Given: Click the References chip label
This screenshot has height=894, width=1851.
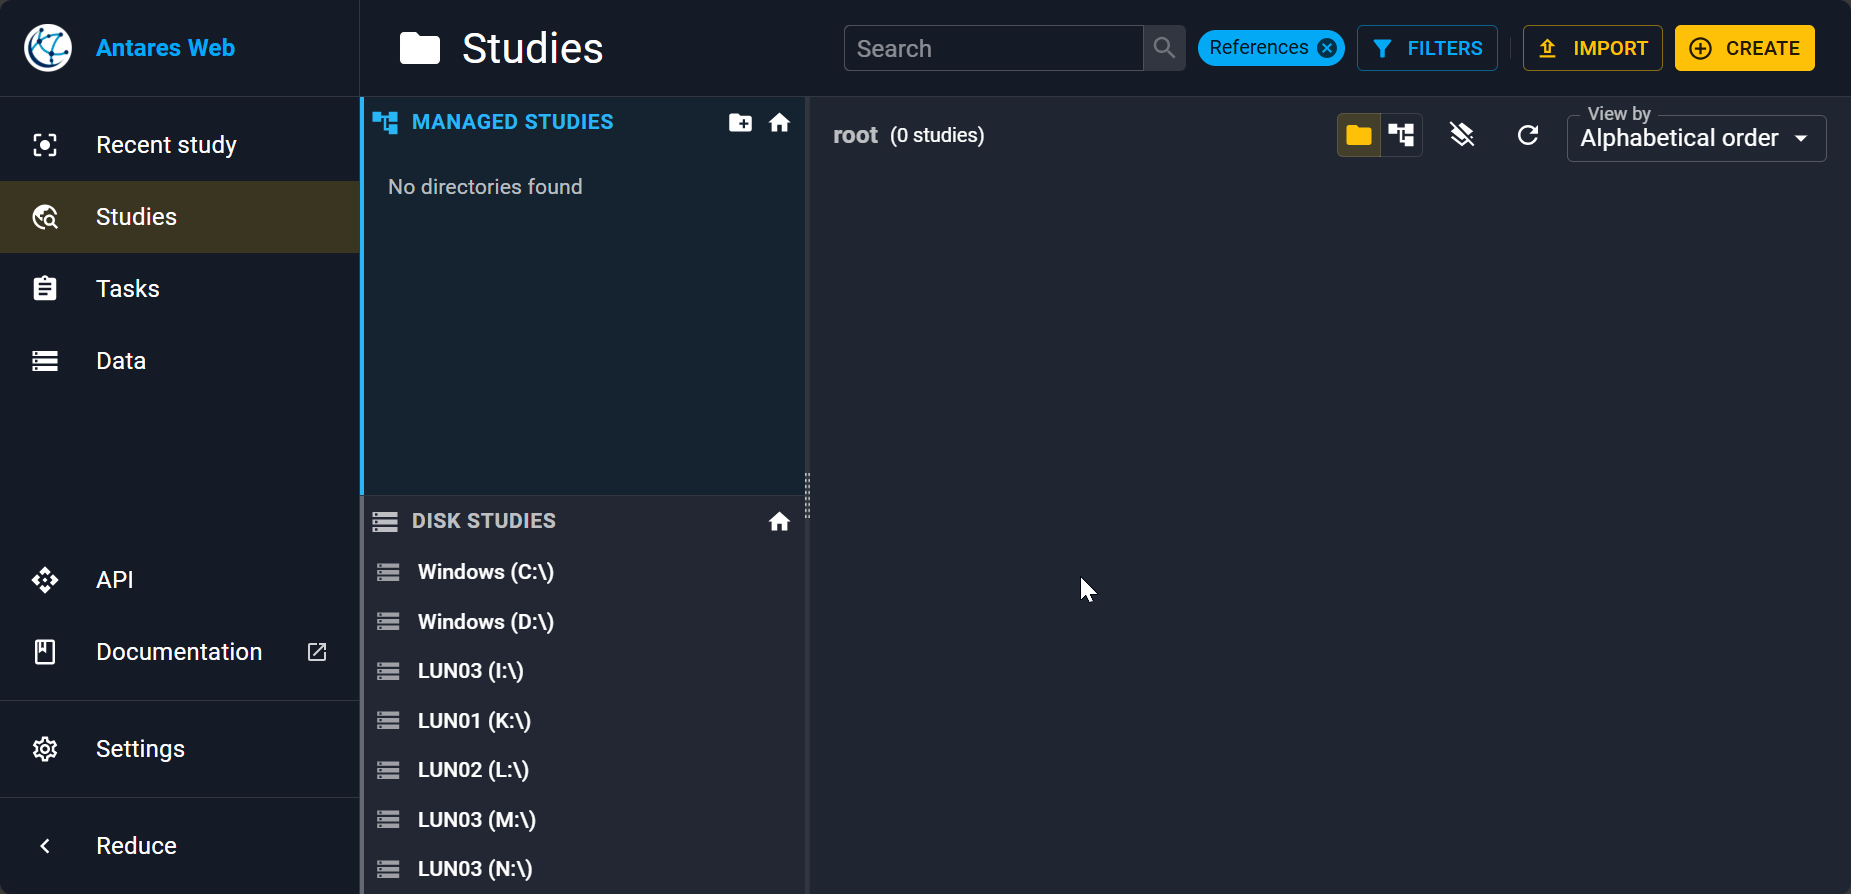Looking at the screenshot, I should (x=1258, y=48).
